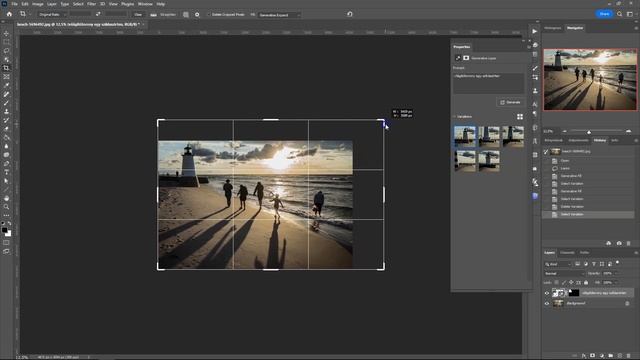The width and height of the screenshot is (640, 360).
Task: Open crop overlay options grid icon
Action: point(186,14)
